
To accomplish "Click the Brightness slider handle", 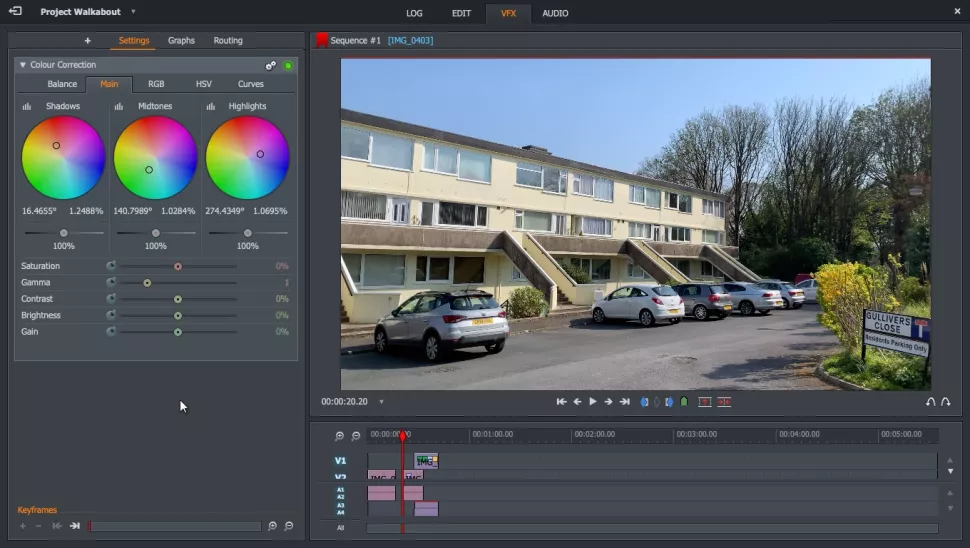I will pos(178,315).
